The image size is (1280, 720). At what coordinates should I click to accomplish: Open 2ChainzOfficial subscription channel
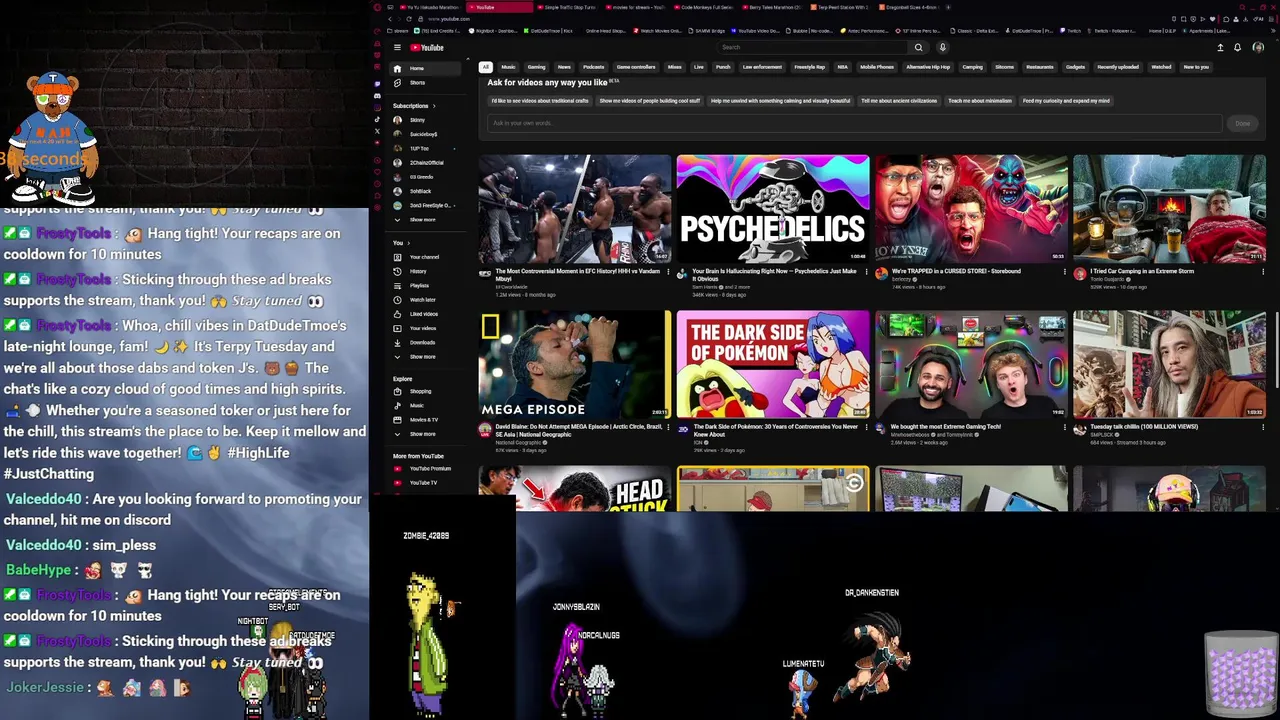click(425, 163)
